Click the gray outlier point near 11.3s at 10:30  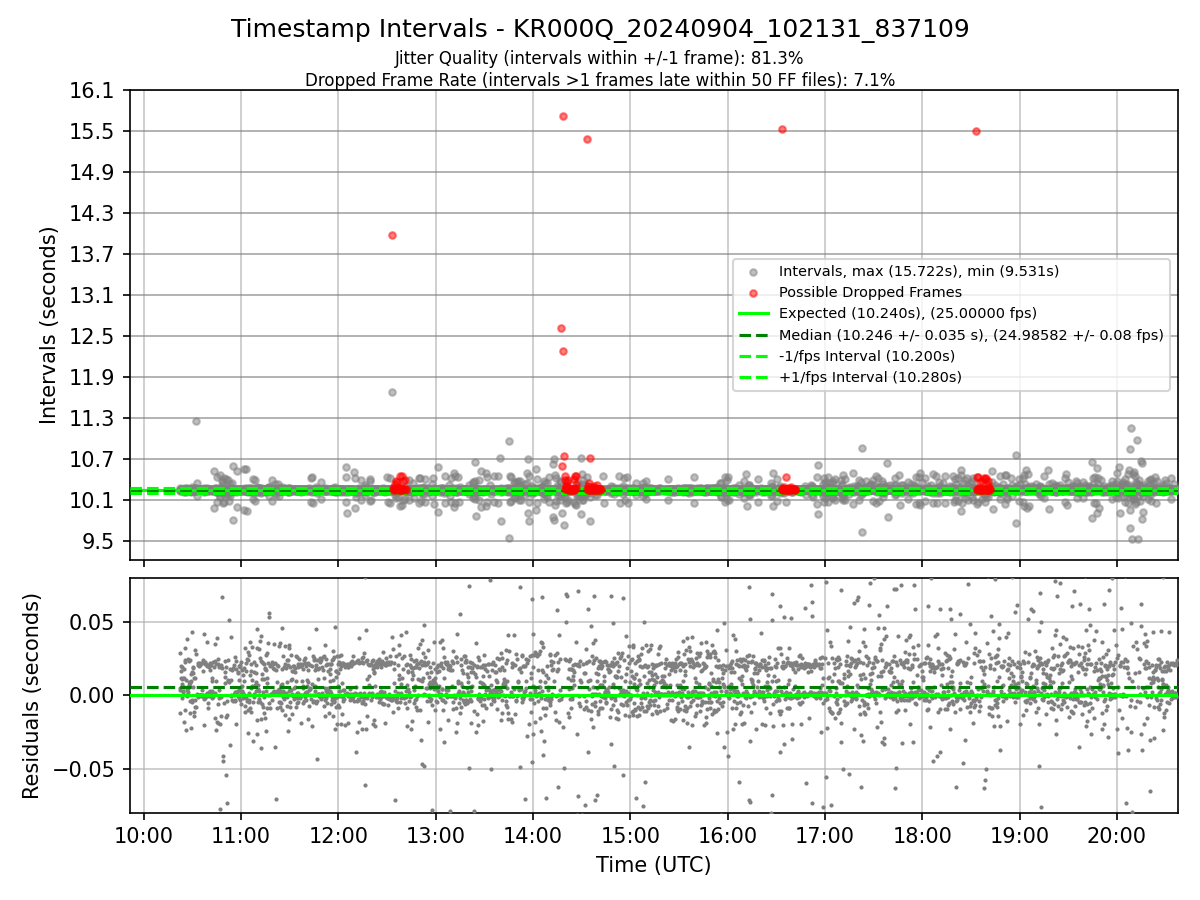click(x=196, y=421)
